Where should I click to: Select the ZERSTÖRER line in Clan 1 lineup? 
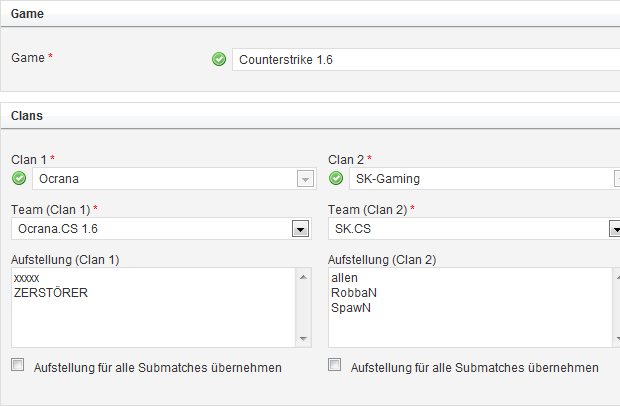click(51, 292)
